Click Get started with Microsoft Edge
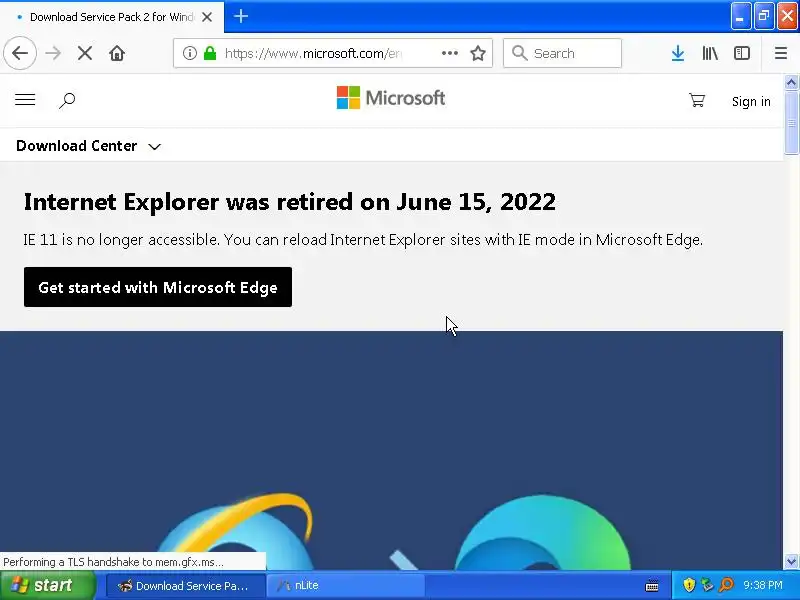 (x=158, y=287)
